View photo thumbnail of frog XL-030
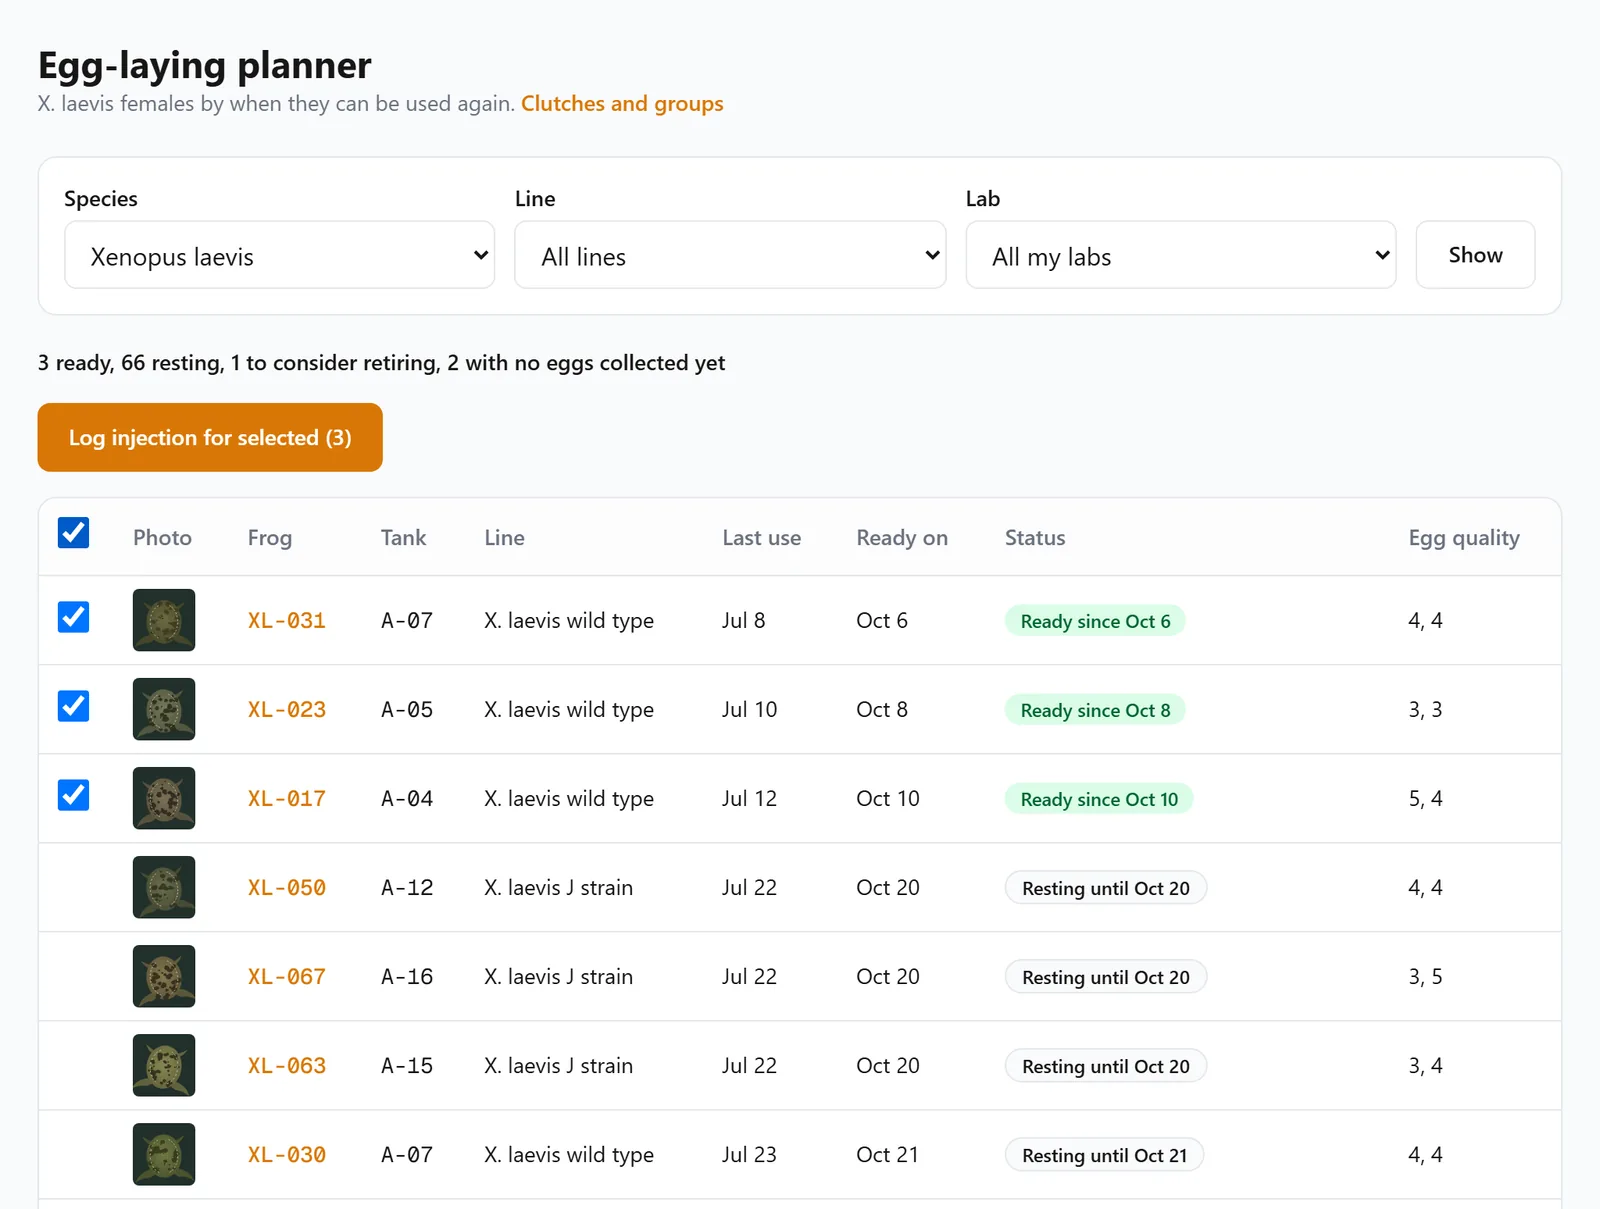This screenshot has height=1209, width=1600. pyautogui.click(x=164, y=1154)
